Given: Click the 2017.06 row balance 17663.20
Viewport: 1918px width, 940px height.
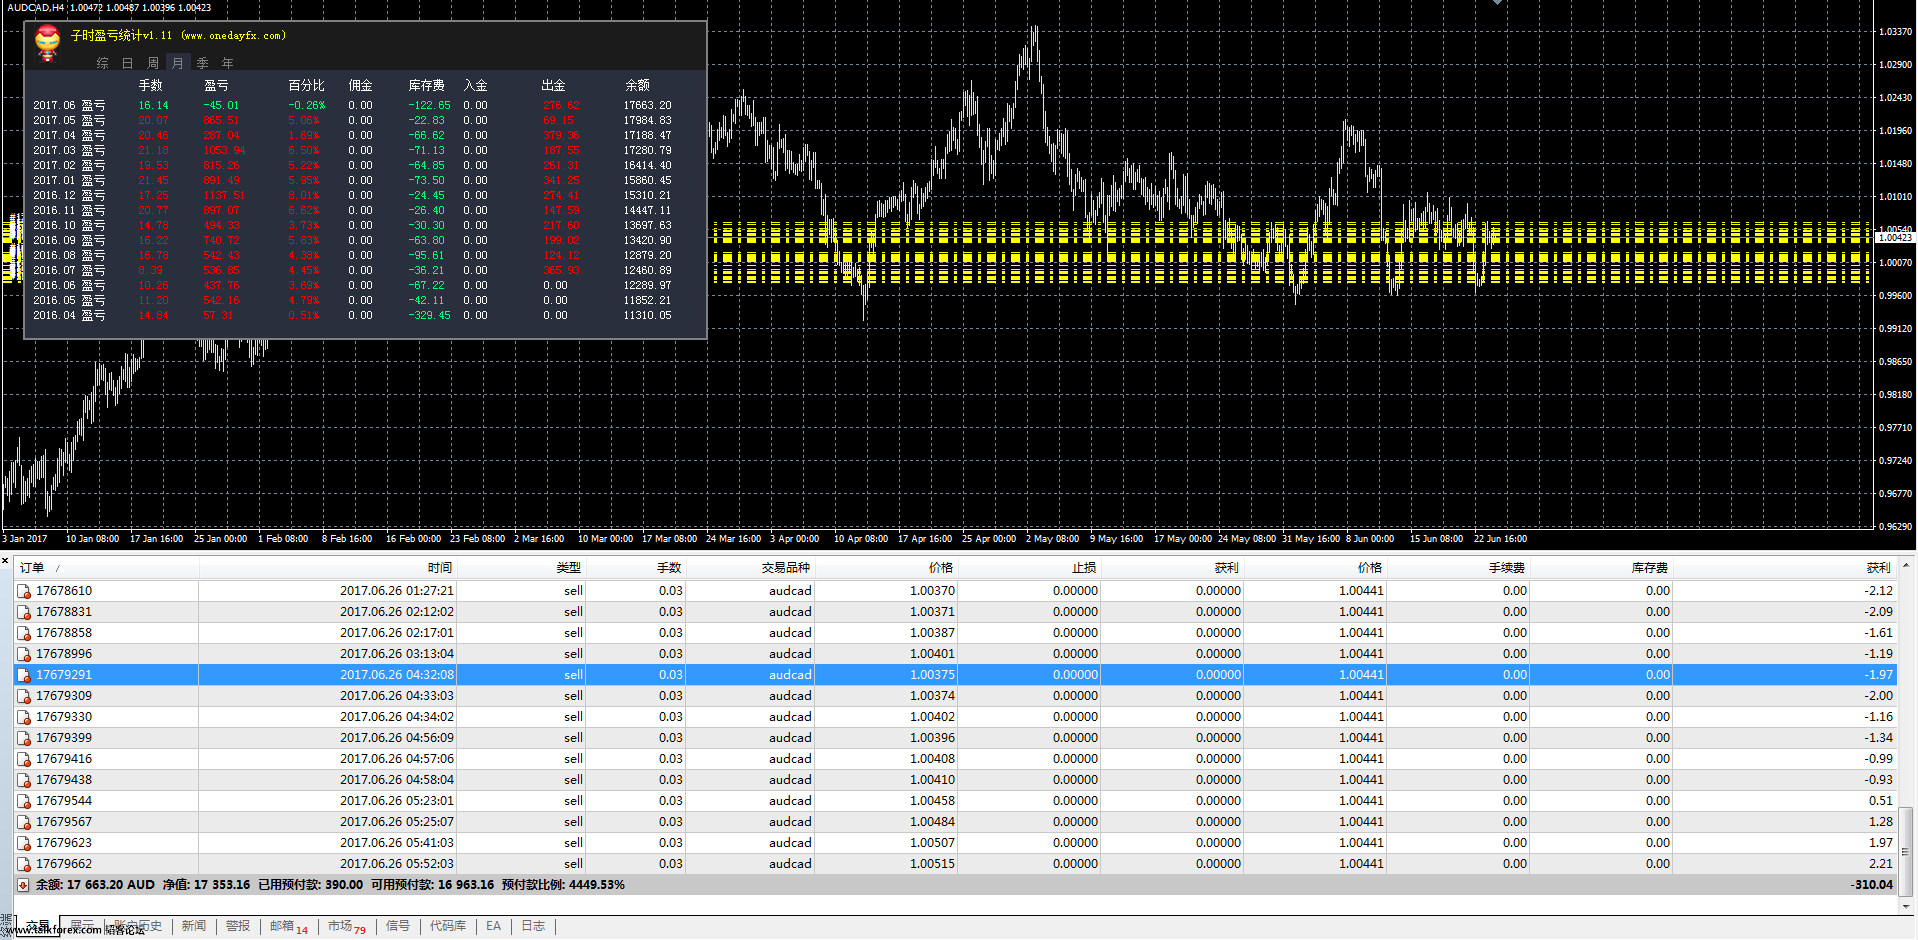Looking at the screenshot, I should point(647,105).
